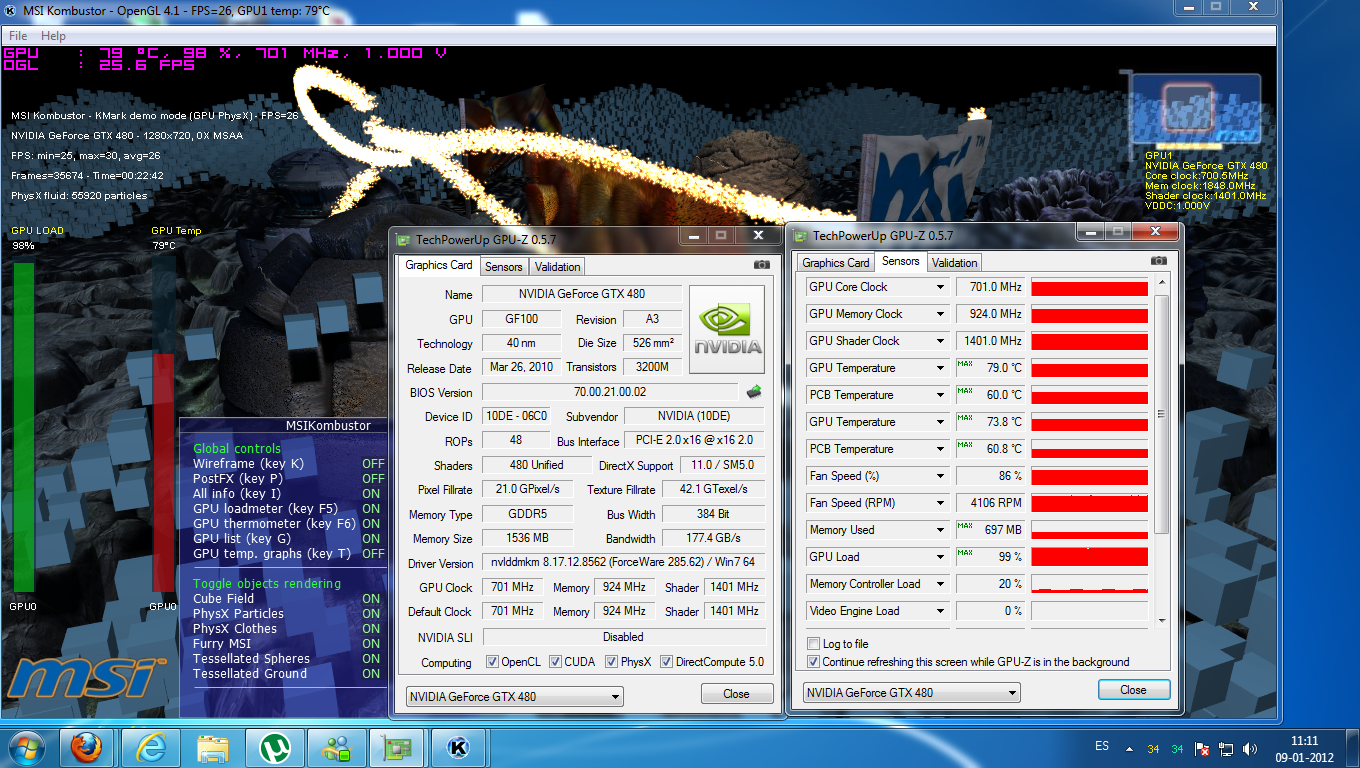The width and height of the screenshot is (1360, 768).
Task: Click the Bandwidth field 177.4 GB/s
Action: click(713, 538)
